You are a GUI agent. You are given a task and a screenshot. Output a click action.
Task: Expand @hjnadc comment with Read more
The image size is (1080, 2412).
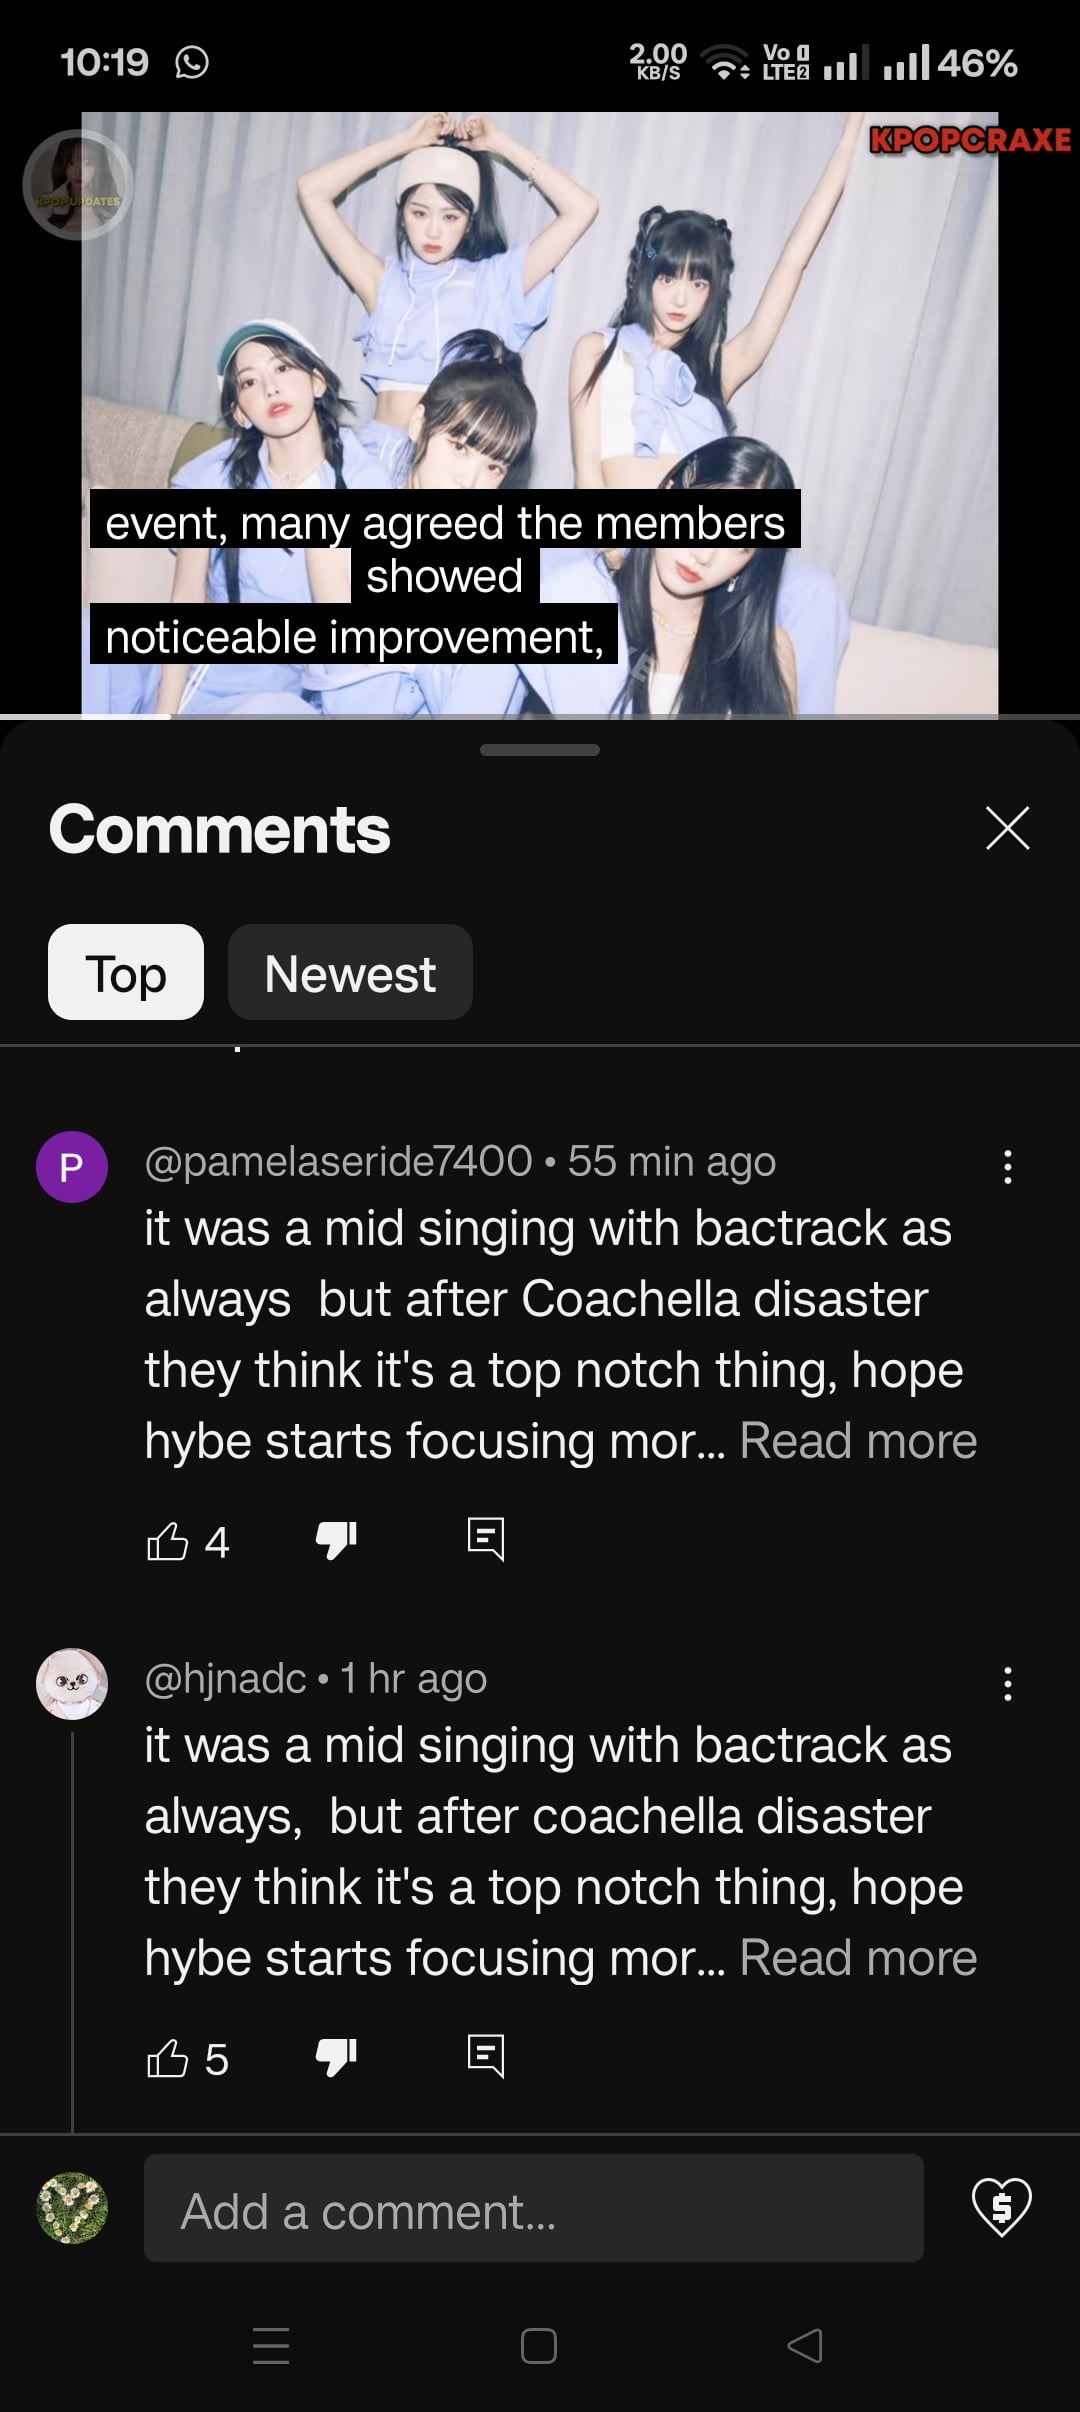[858, 1958]
